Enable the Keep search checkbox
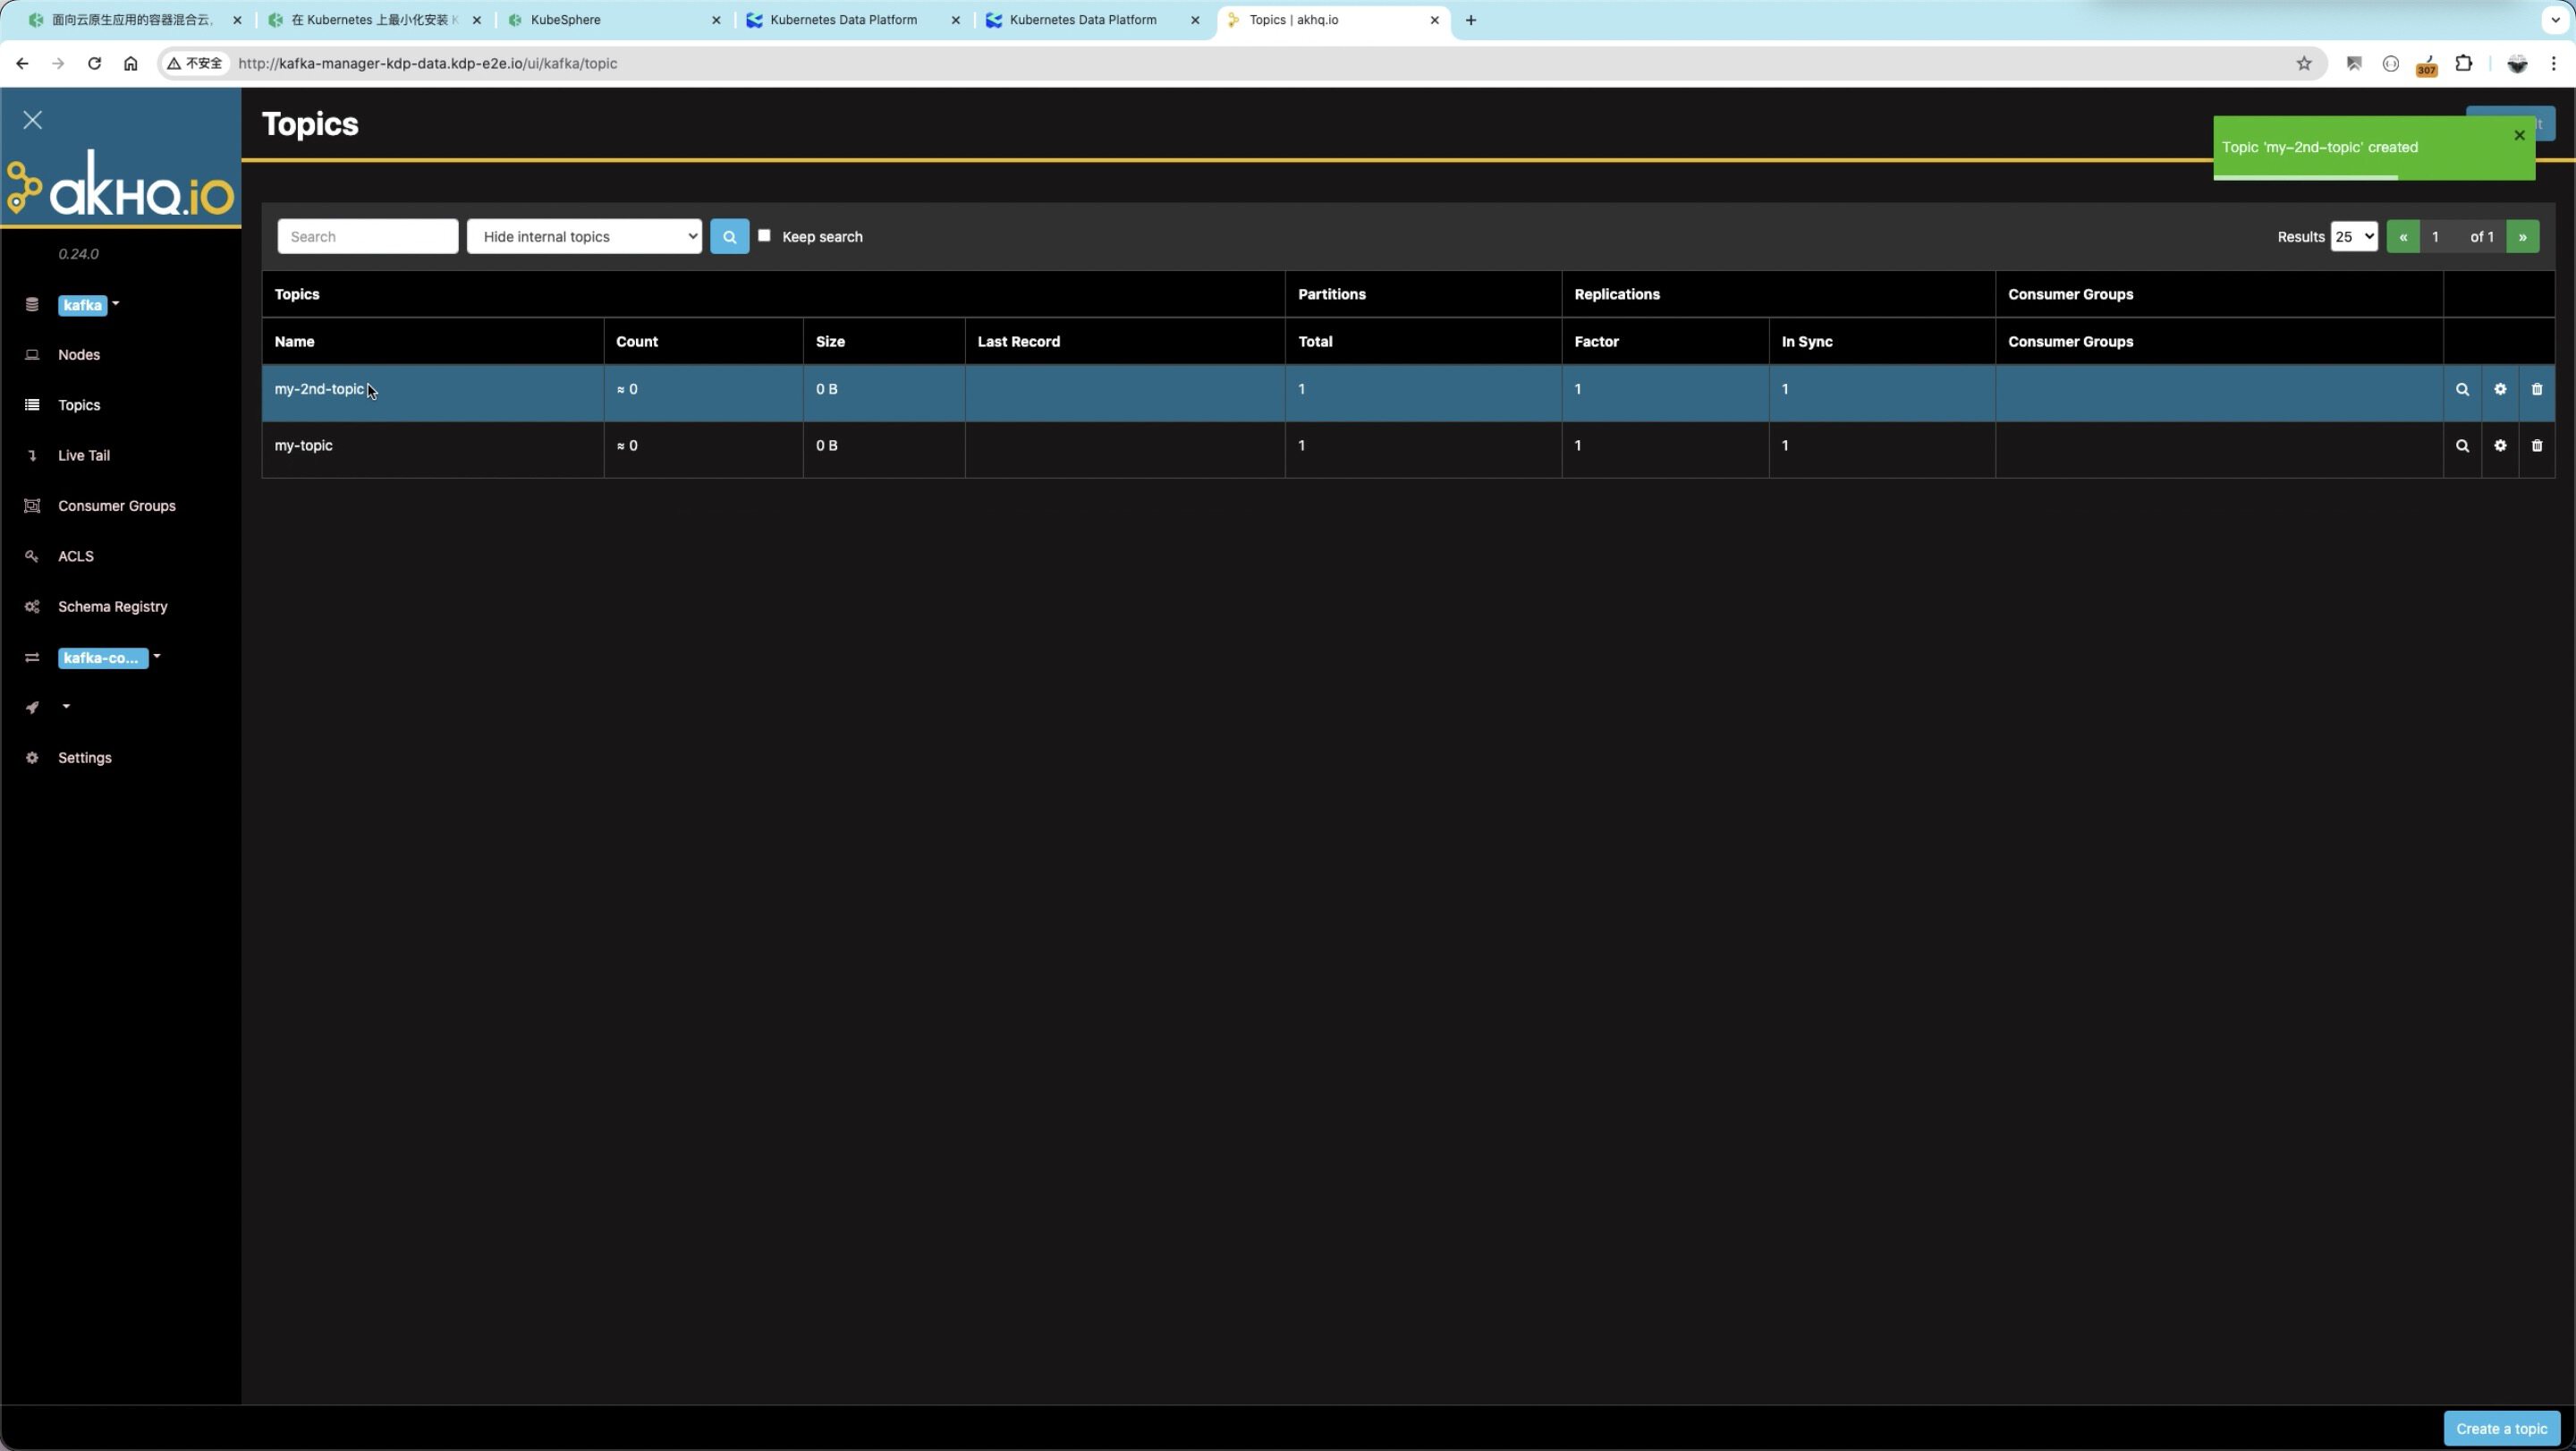Viewport: 2576px width, 1451px height. pos(764,236)
